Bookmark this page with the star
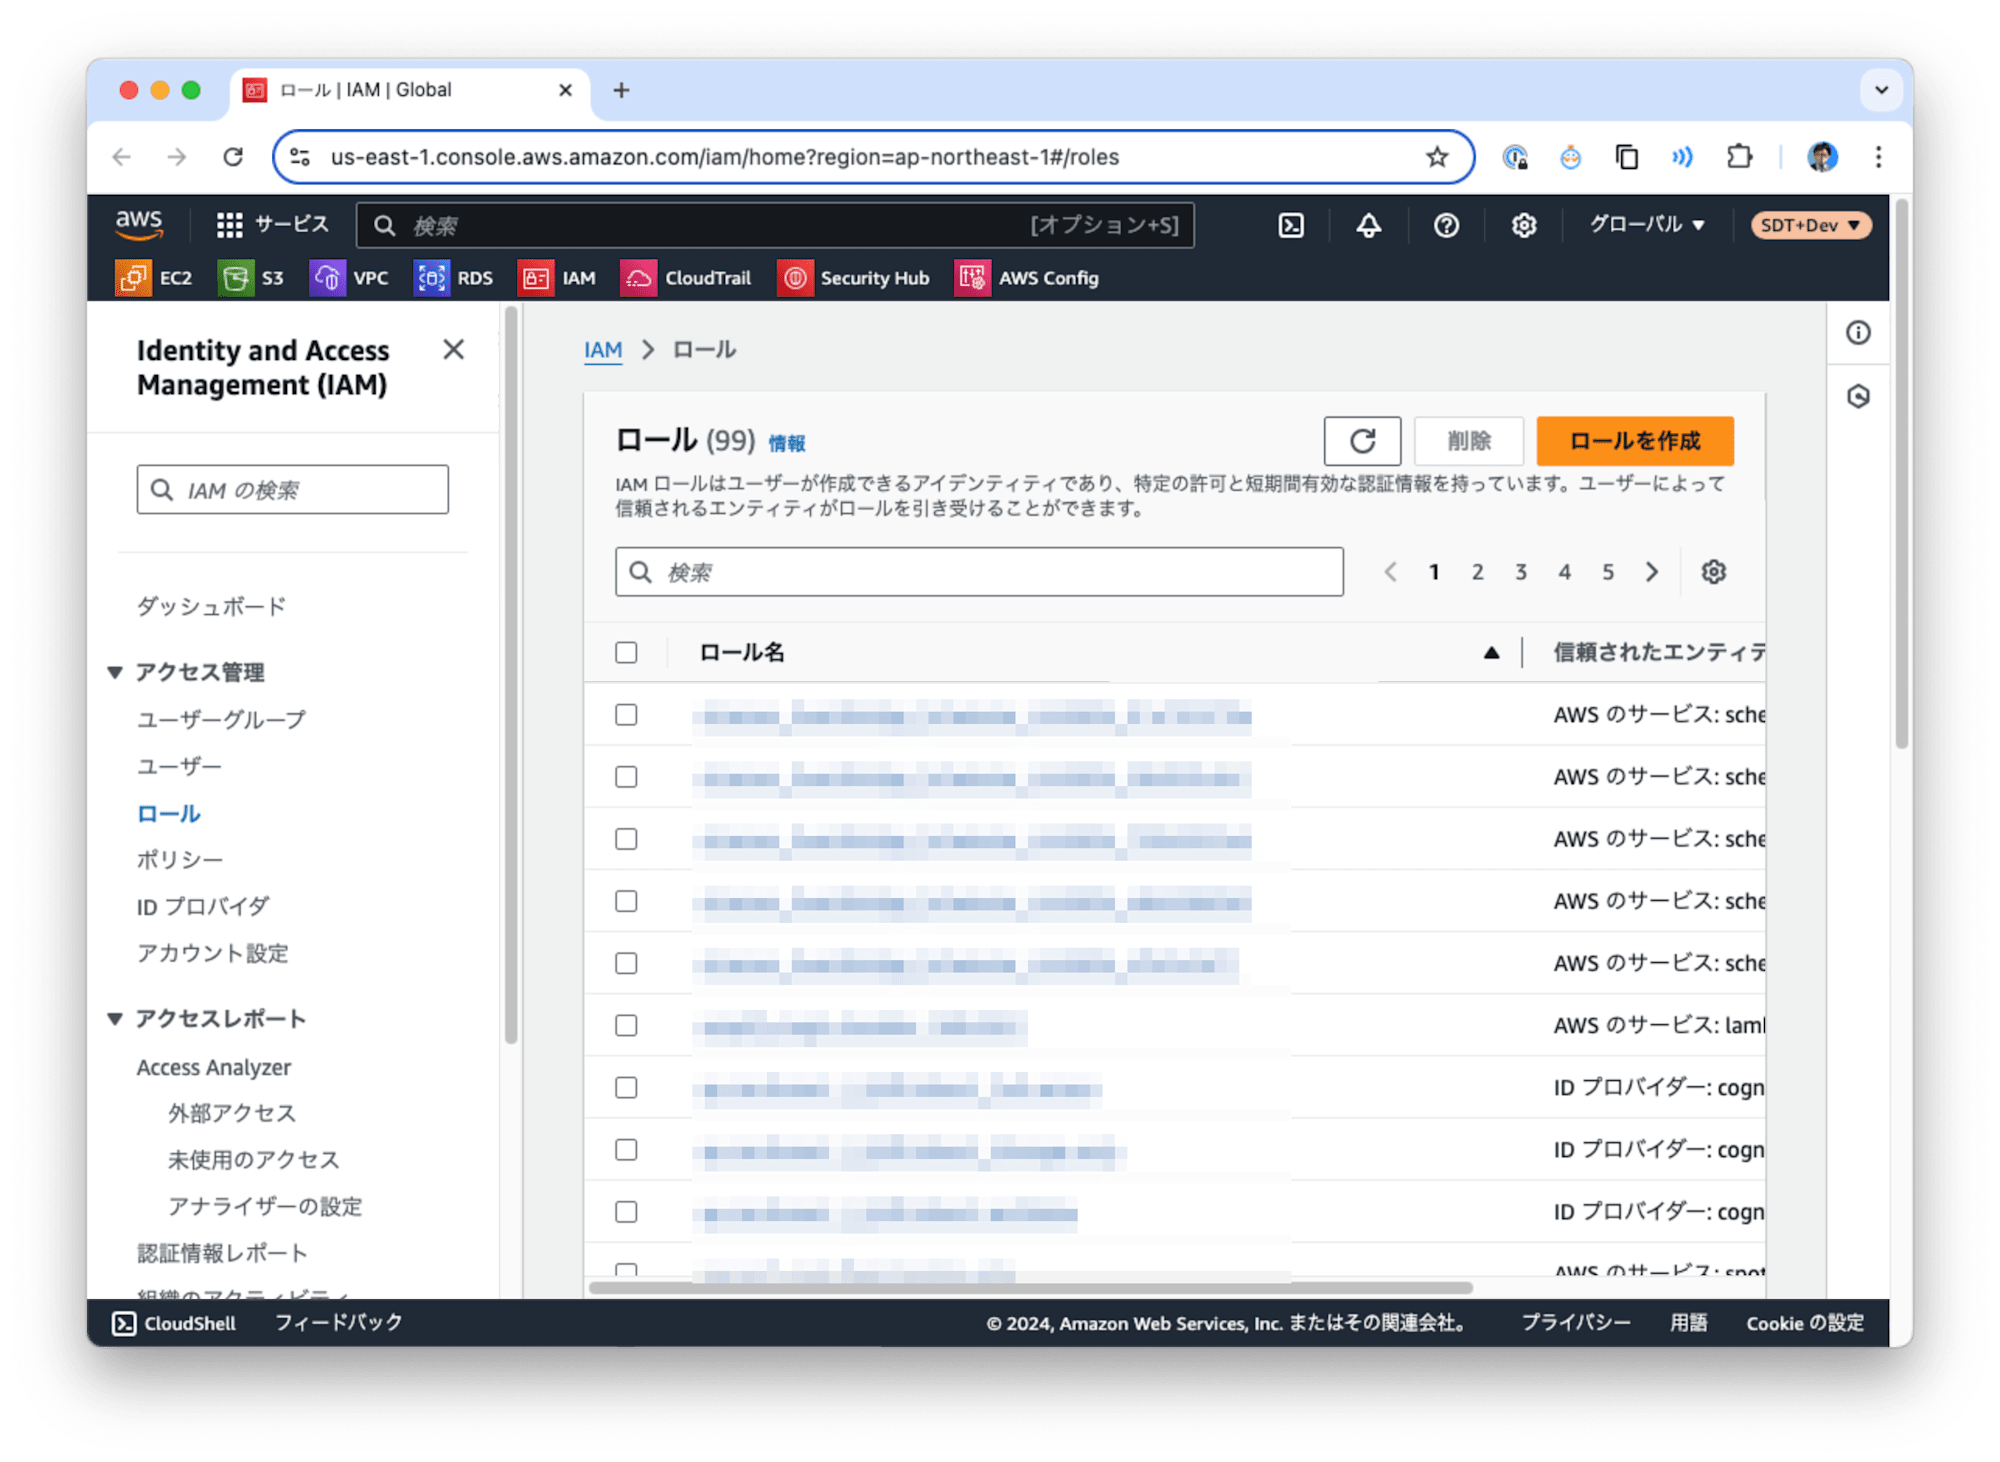The width and height of the screenshot is (2000, 1462). [1437, 157]
